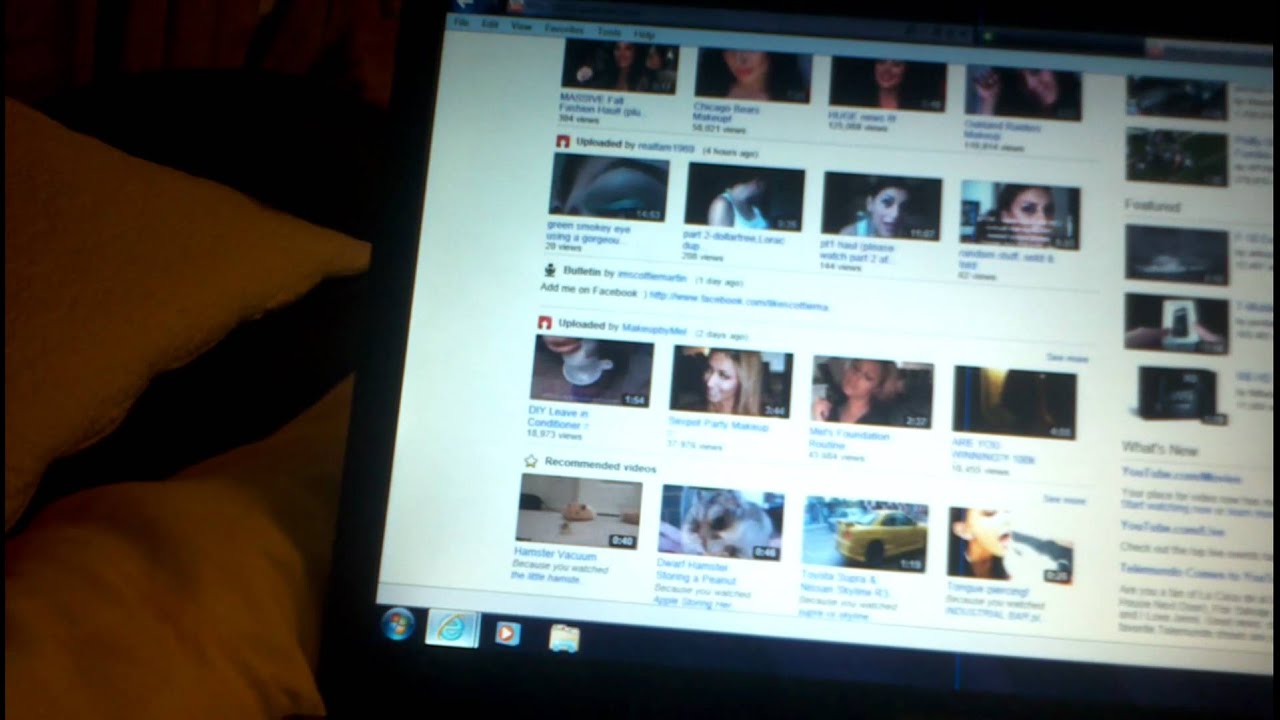Viewport: 1280px width, 720px height.
Task: Play the part 2 dollartree thumbnail
Action: [745, 196]
